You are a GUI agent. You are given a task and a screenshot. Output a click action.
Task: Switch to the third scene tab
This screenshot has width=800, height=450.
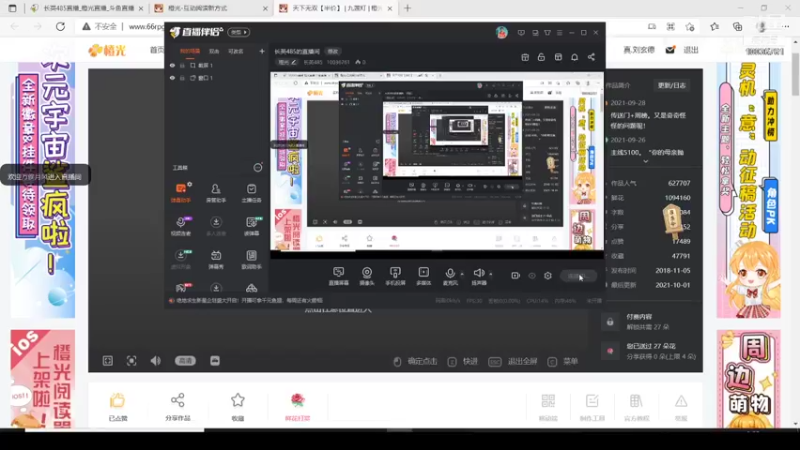pyautogui.click(x=236, y=51)
